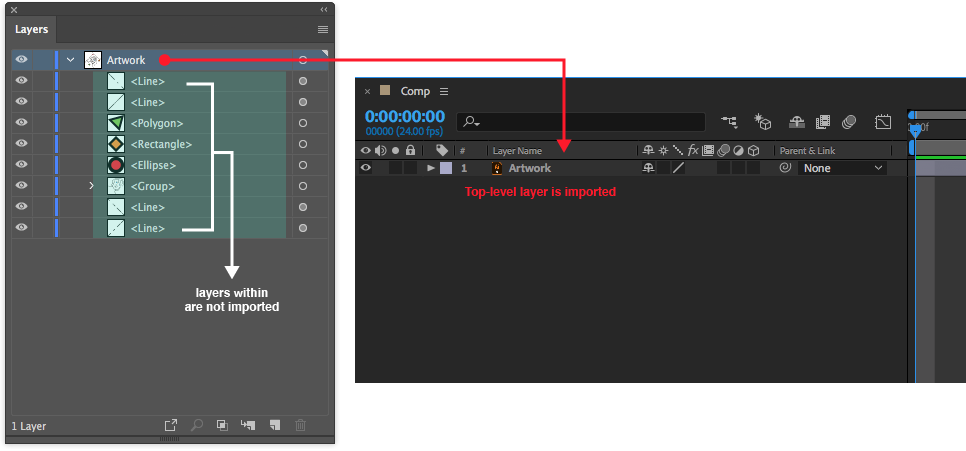Viewport: 966px width, 451px height.
Task: Hide the <Group> sublayer
Action: click(x=22, y=185)
